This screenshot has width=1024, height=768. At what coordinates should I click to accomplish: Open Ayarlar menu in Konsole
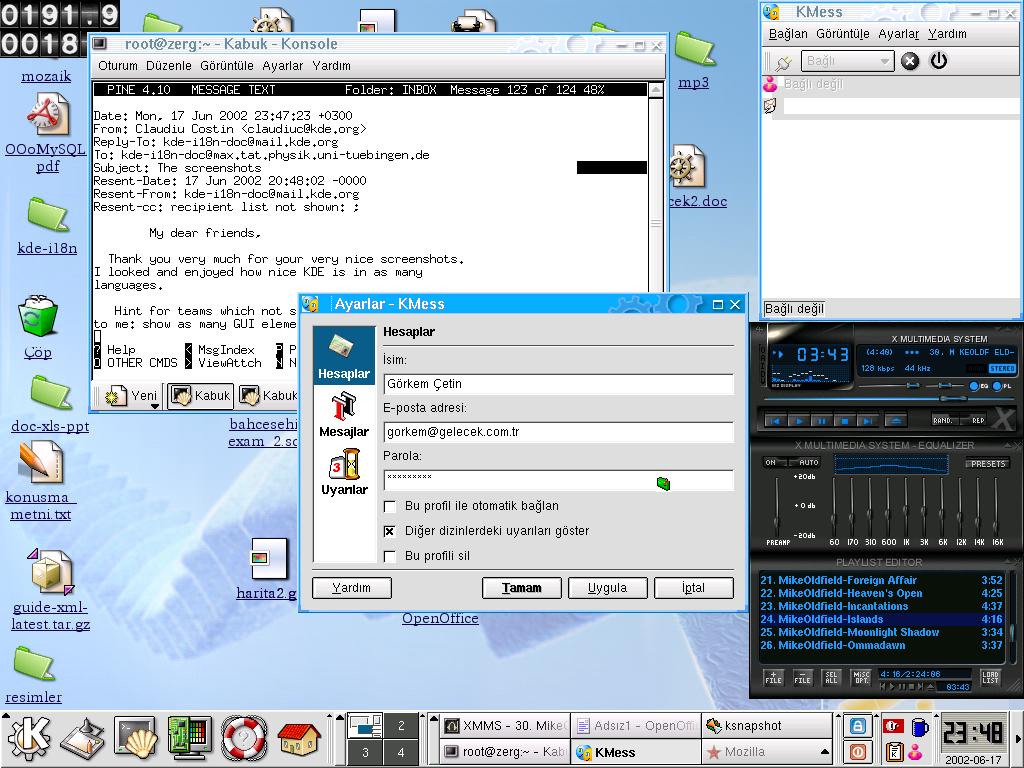point(282,66)
